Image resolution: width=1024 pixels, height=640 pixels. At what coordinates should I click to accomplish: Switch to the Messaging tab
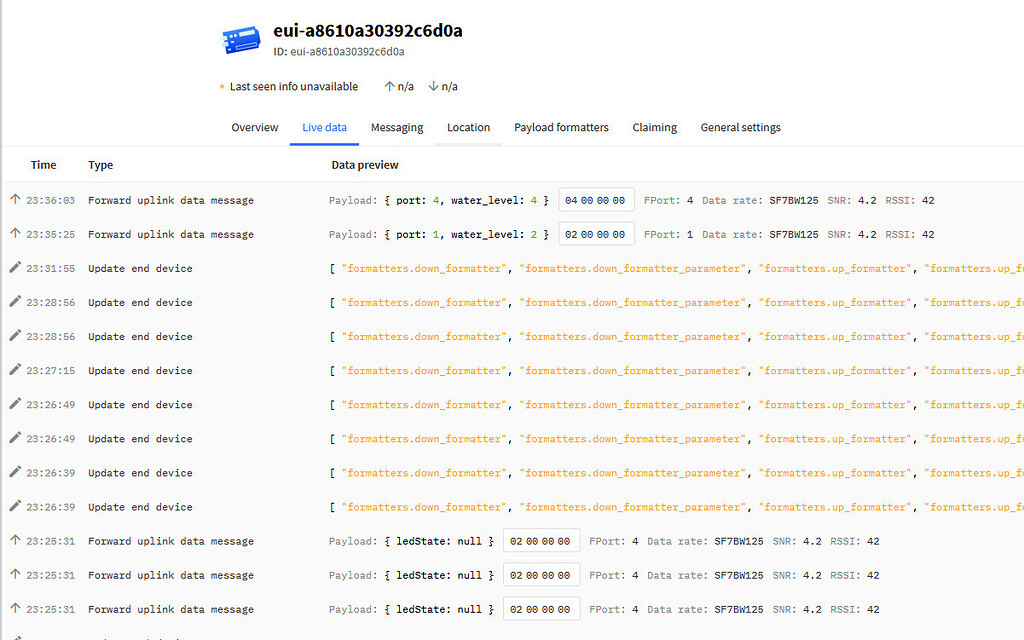(x=397, y=128)
